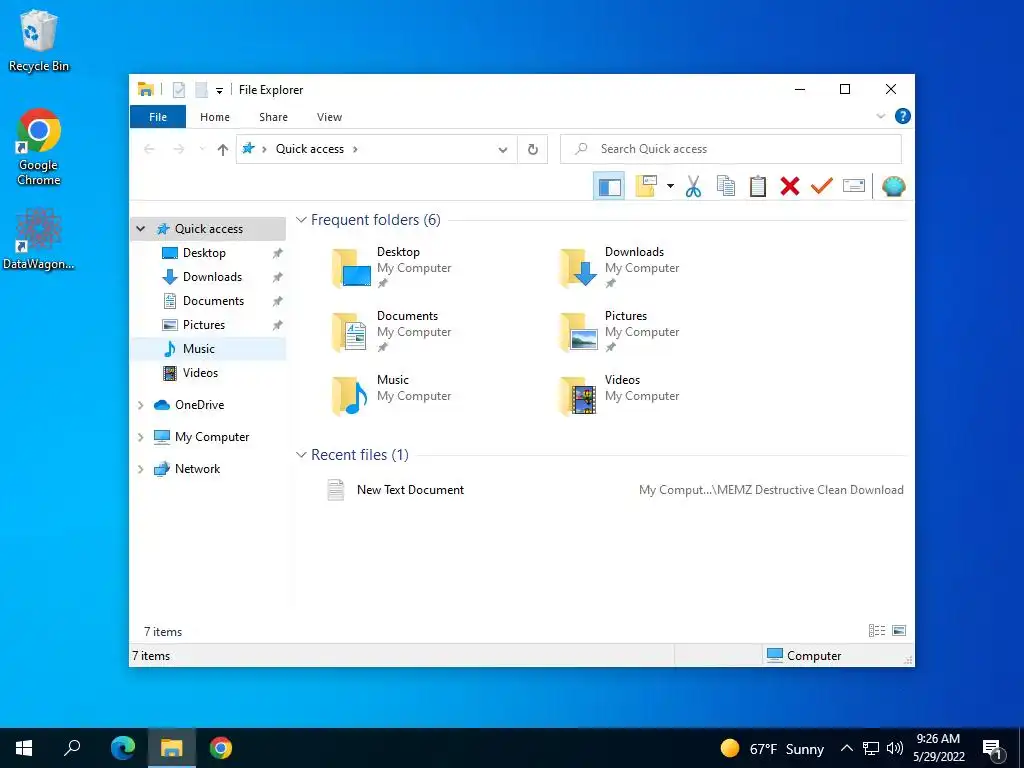Click the orange checkmark Properties icon
The image size is (1024, 768).
tap(822, 186)
